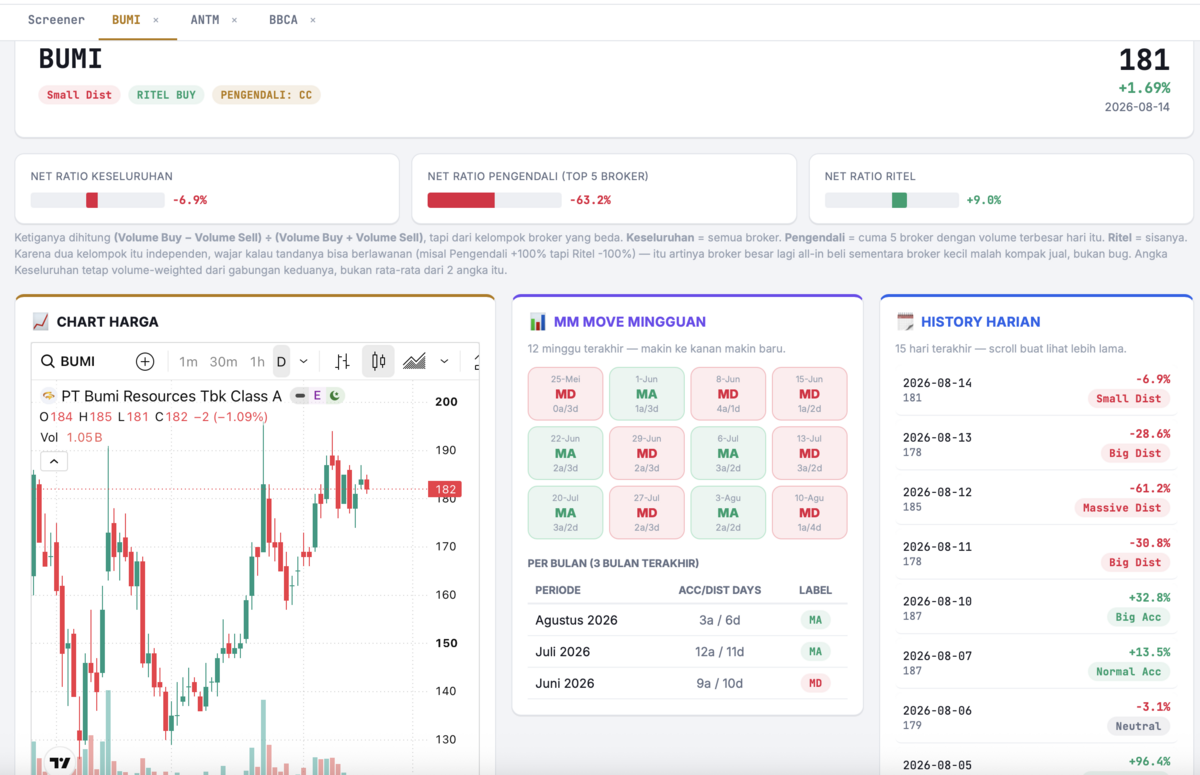Click the Juni 2026 row
Screen dimensions: 1200x775
point(687,684)
